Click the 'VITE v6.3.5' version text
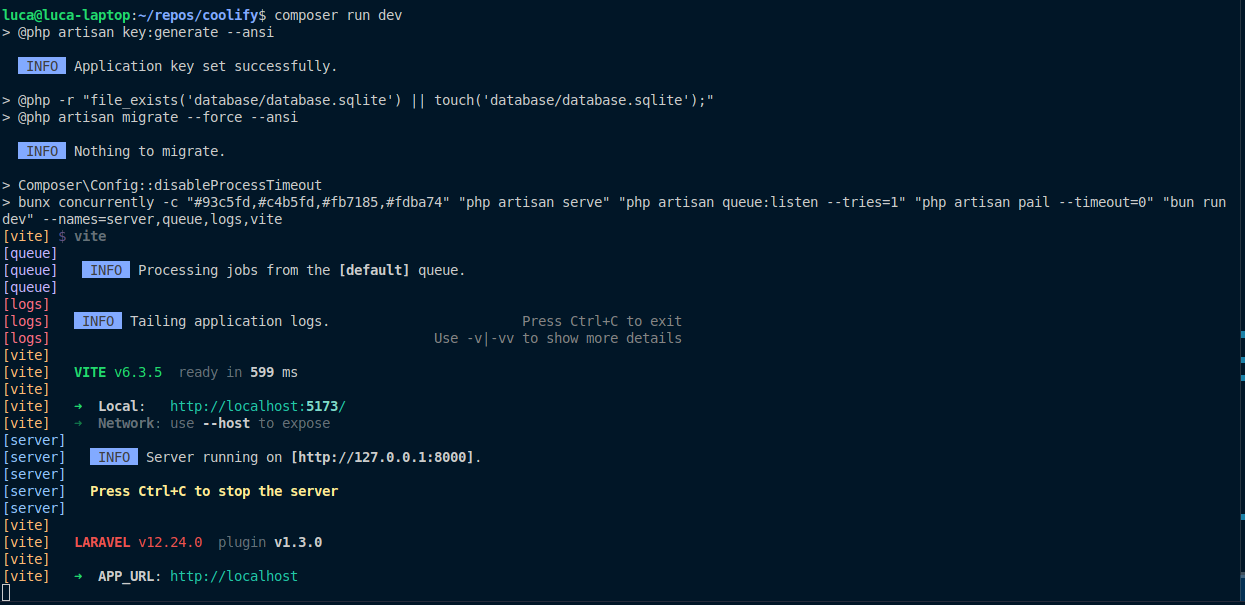 (x=118, y=372)
